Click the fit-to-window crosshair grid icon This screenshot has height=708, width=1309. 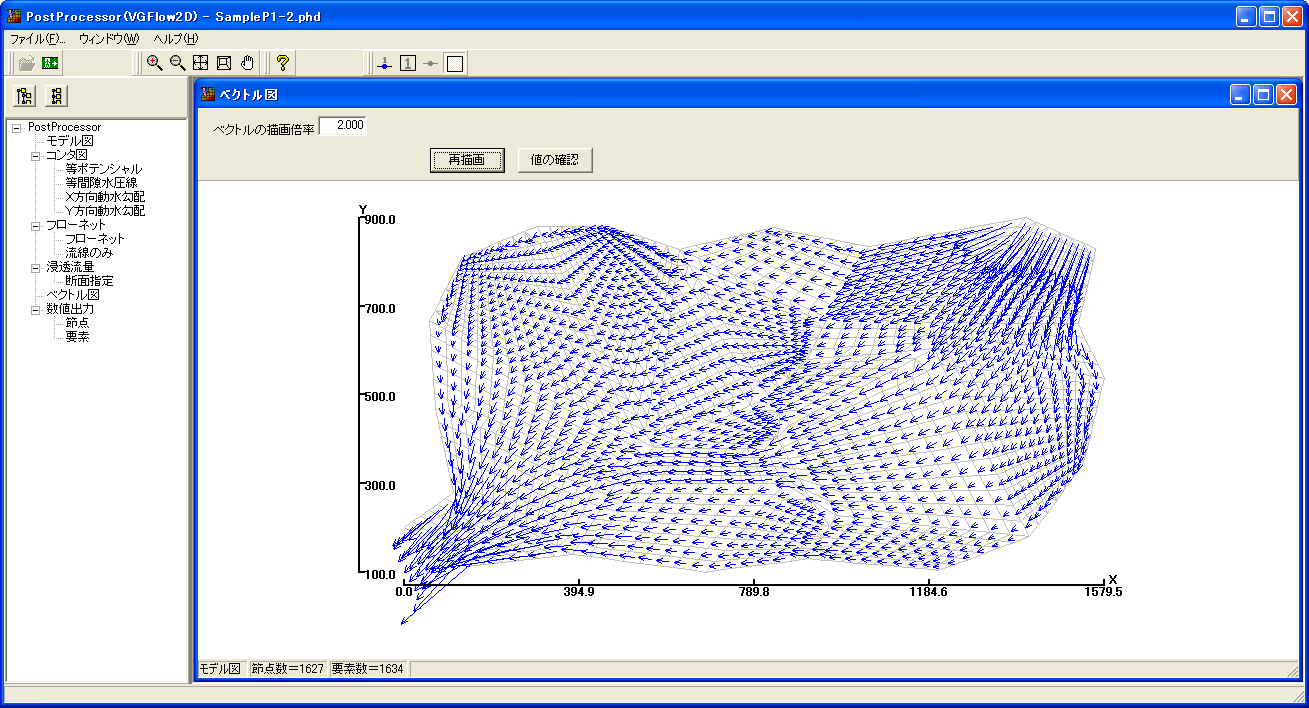[x=201, y=63]
